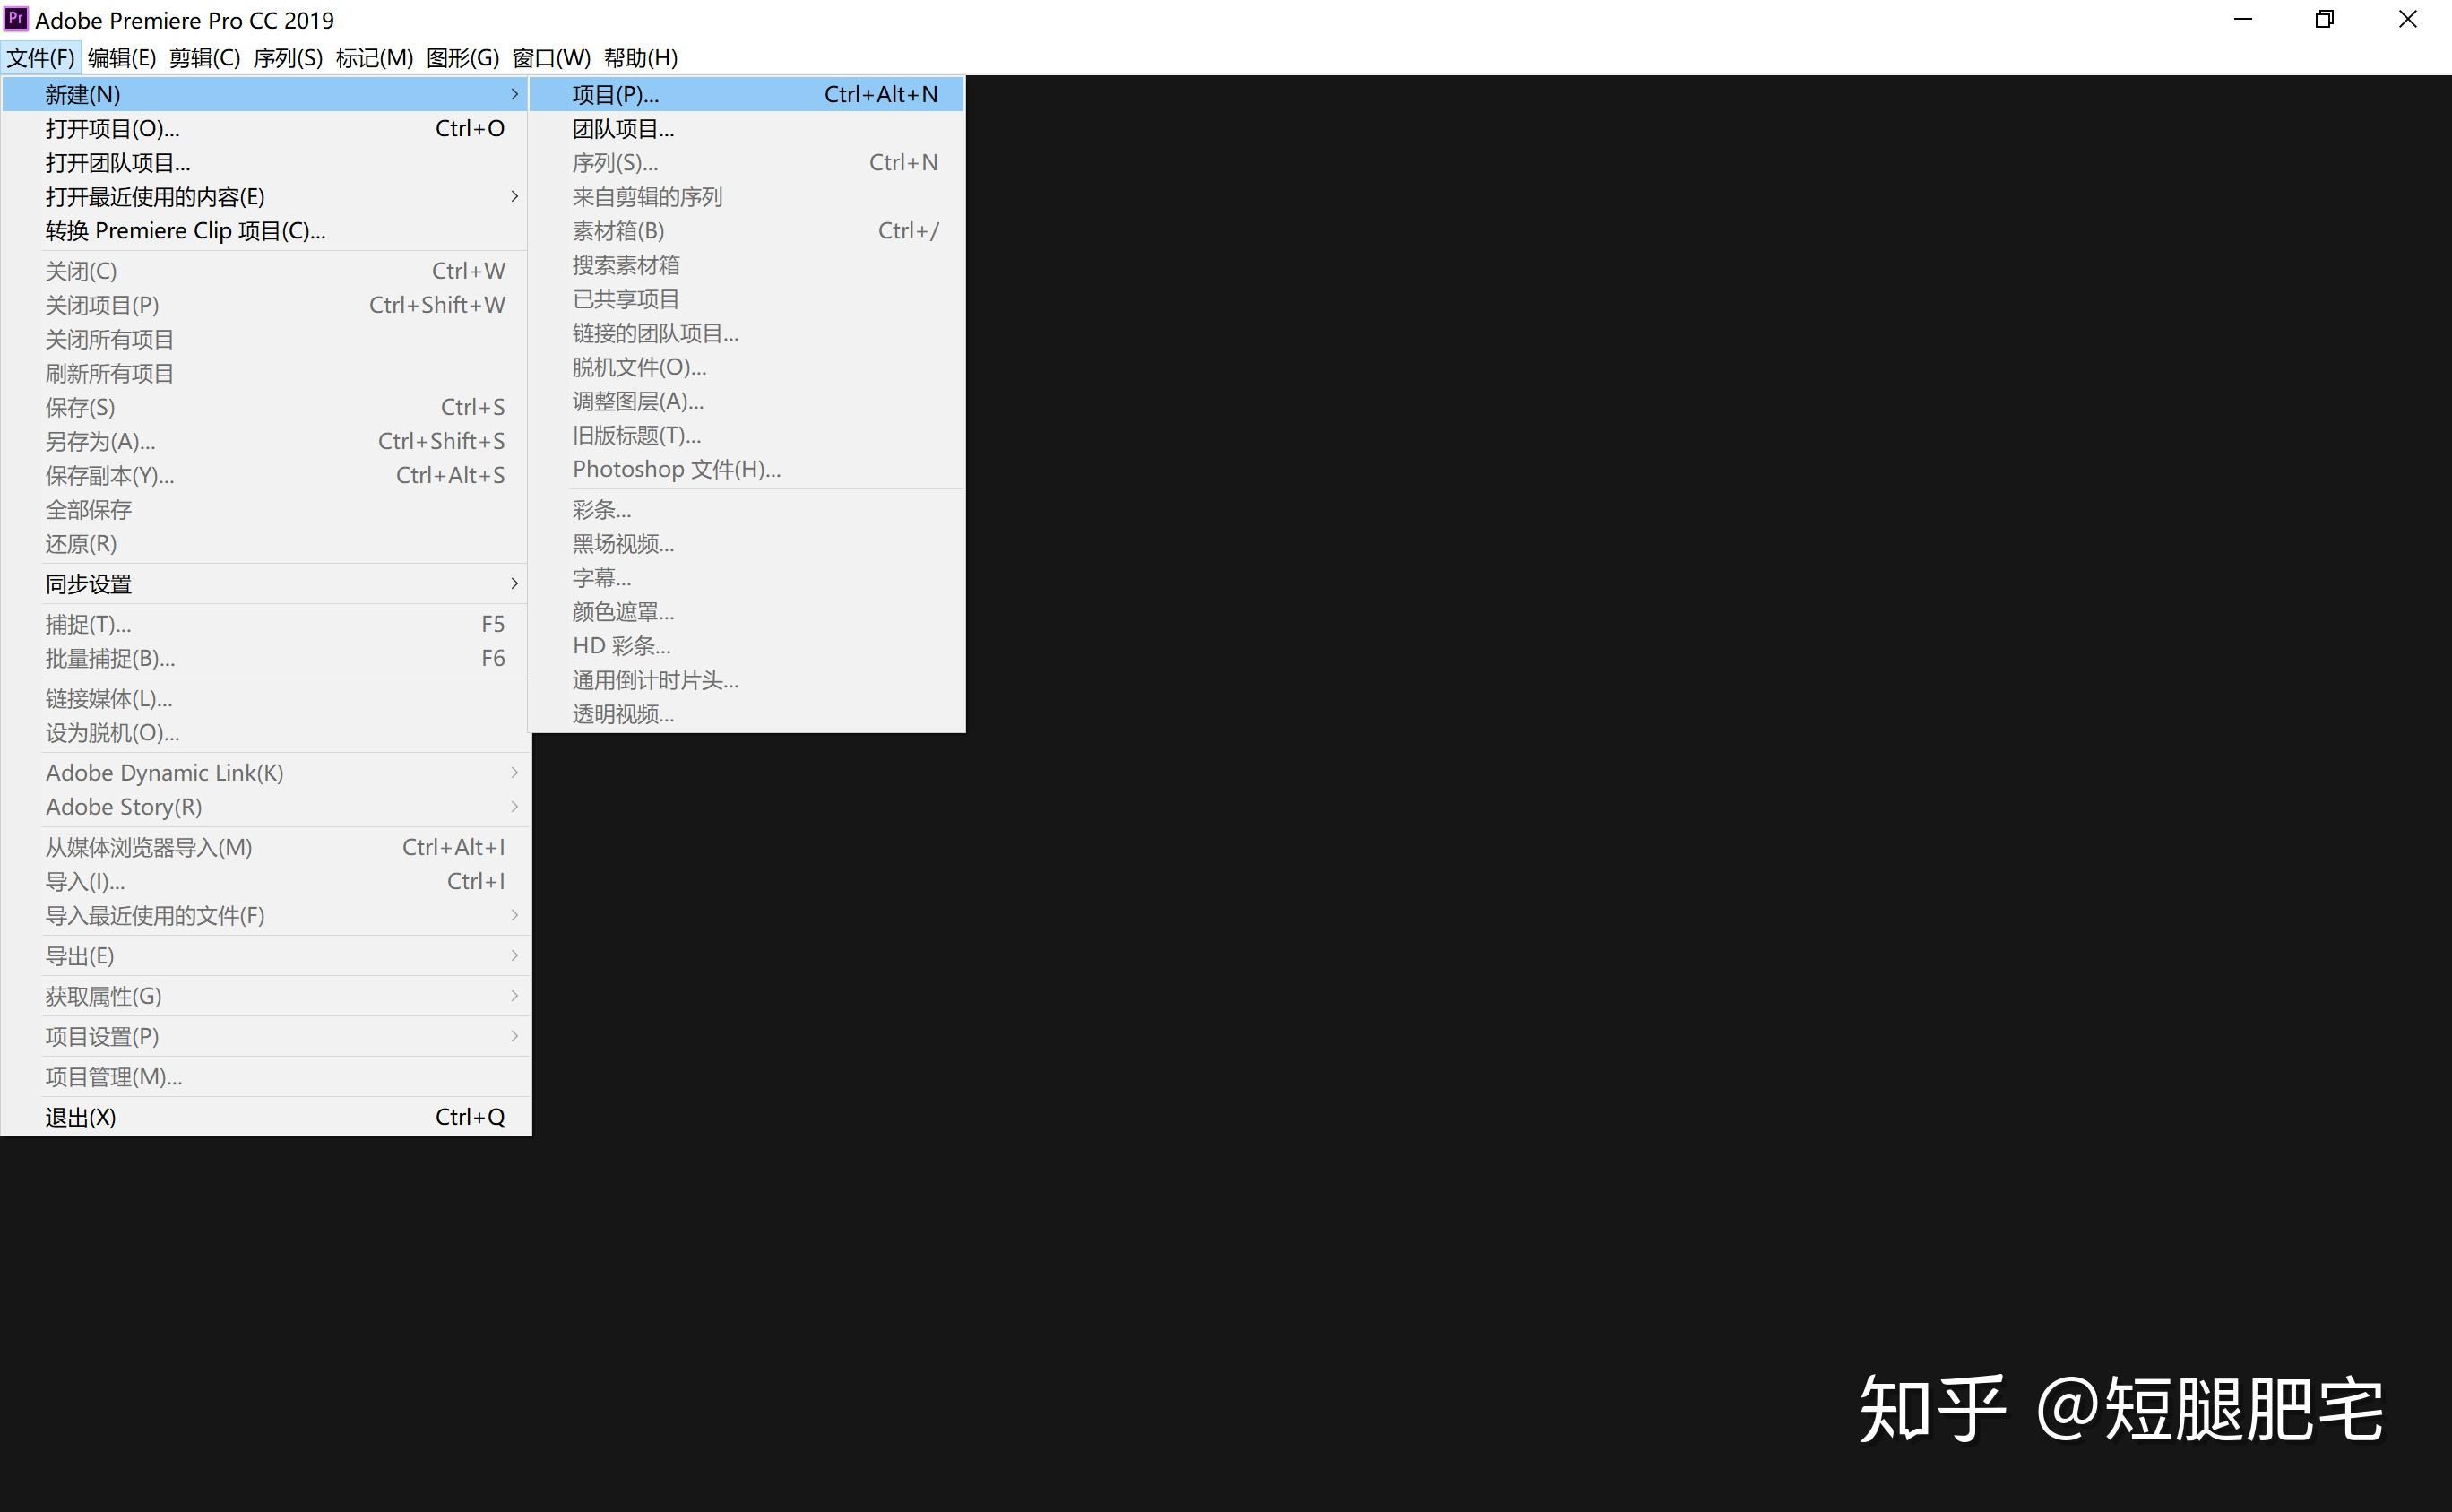Expand the 同步设置 submenu
This screenshot has width=2452, height=1512.
click(x=88, y=583)
